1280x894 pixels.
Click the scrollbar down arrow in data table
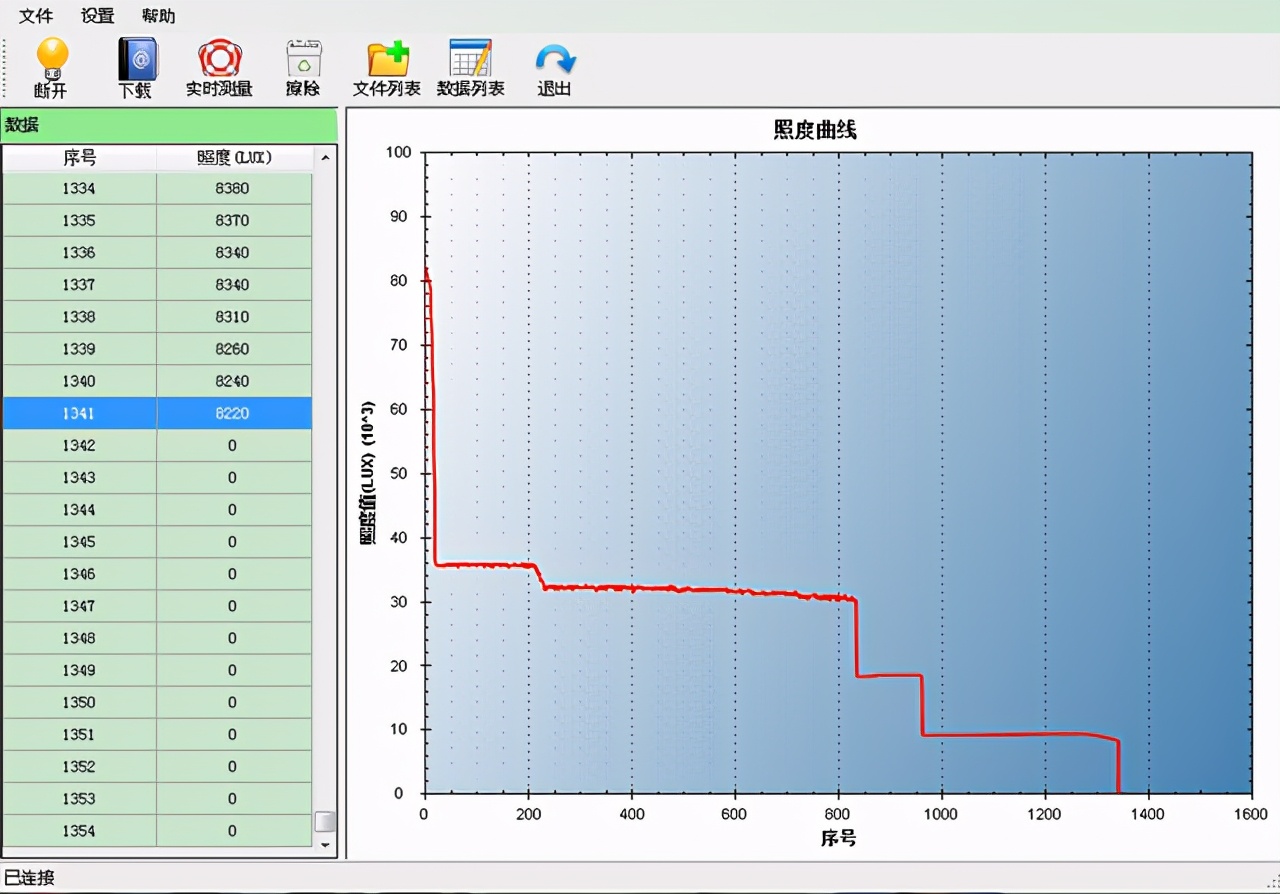pos(324,845)
